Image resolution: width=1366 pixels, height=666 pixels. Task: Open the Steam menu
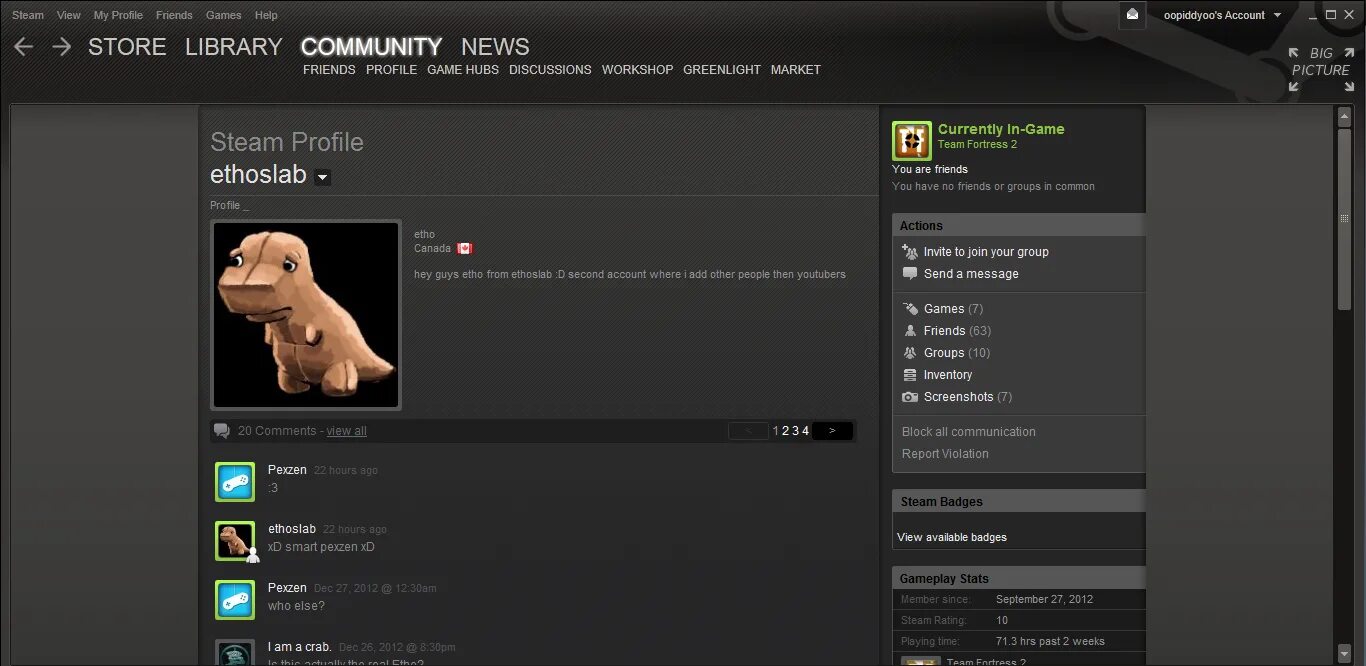28,15
